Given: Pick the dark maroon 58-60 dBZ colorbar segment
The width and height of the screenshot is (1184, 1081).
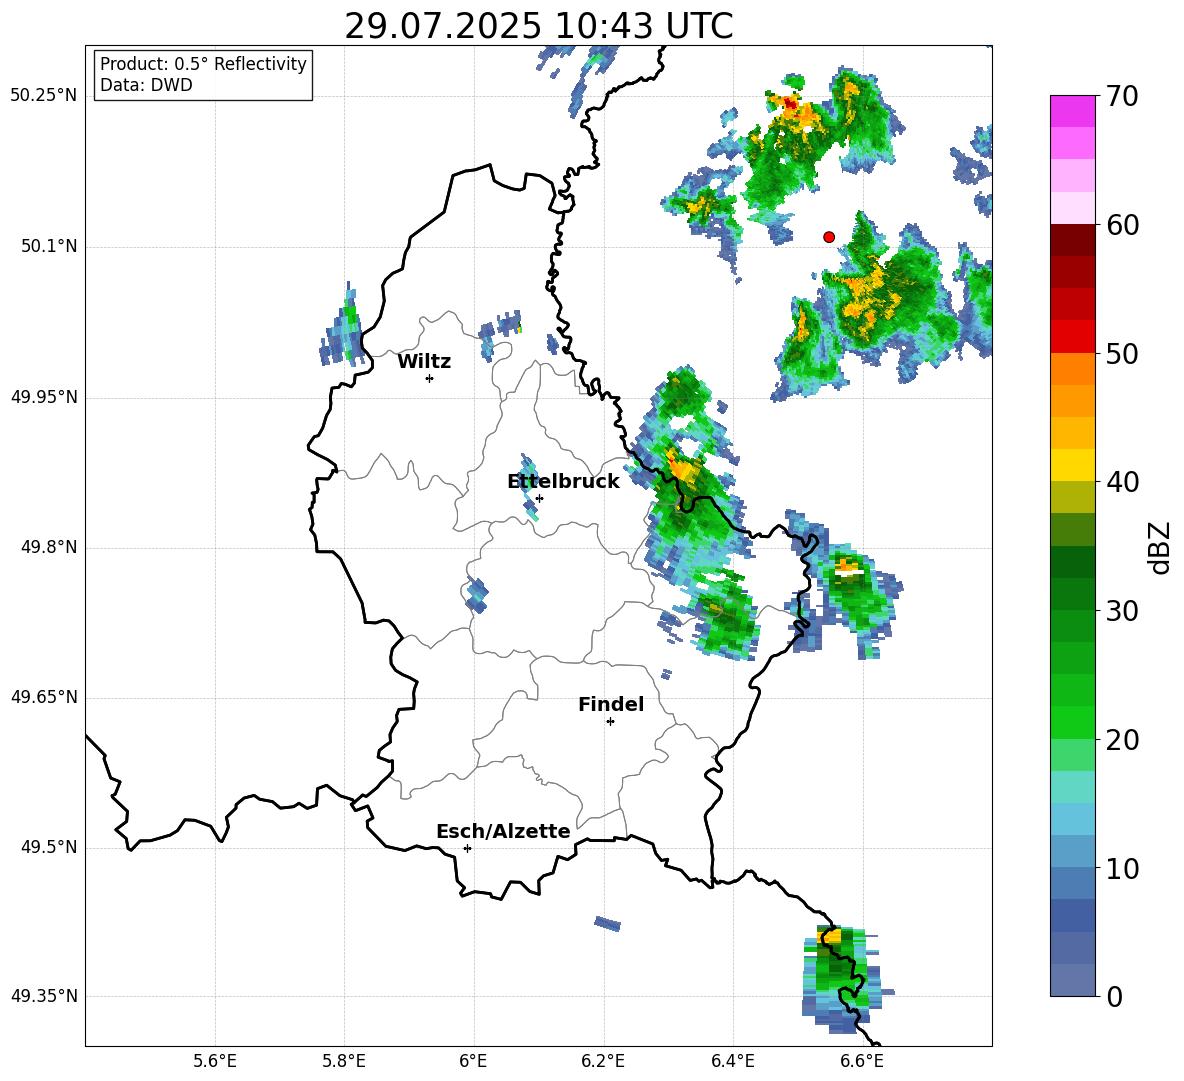Looking at the screenshot, I should pos(1073,239).
